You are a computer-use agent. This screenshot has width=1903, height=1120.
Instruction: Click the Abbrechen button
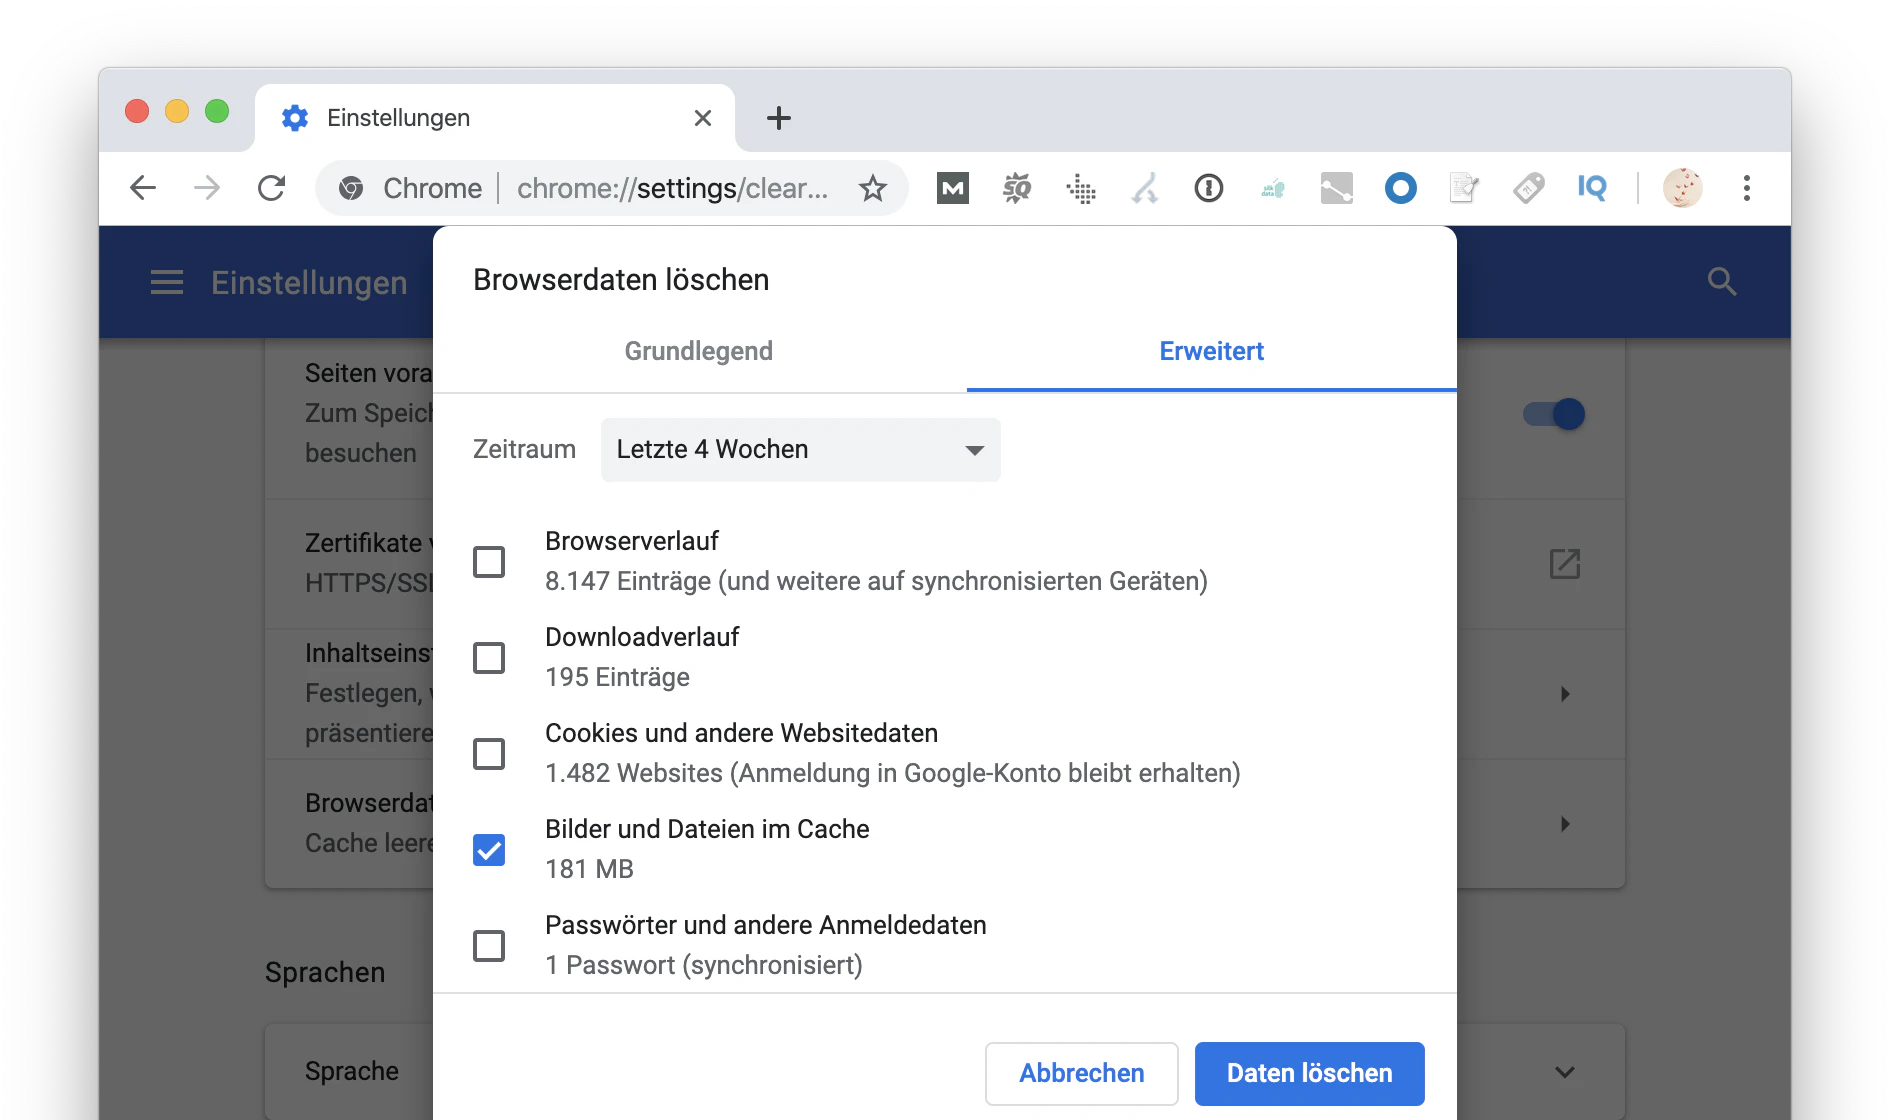(1081, 1073)
